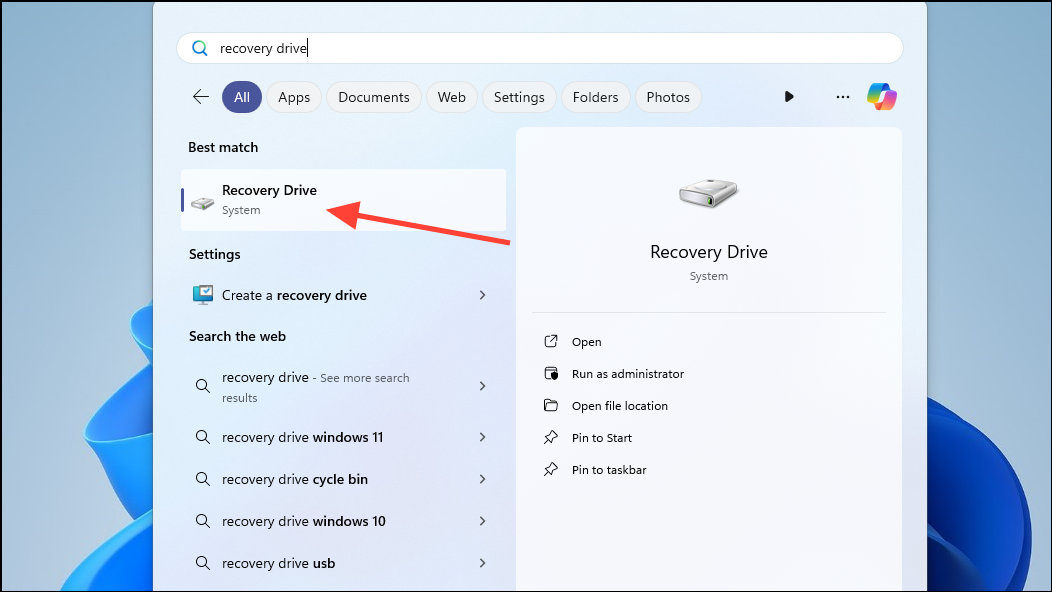This screenshot has width=1052, height=592.
Task: Click the Search the web heading
Action: click(x=238, y=336)
